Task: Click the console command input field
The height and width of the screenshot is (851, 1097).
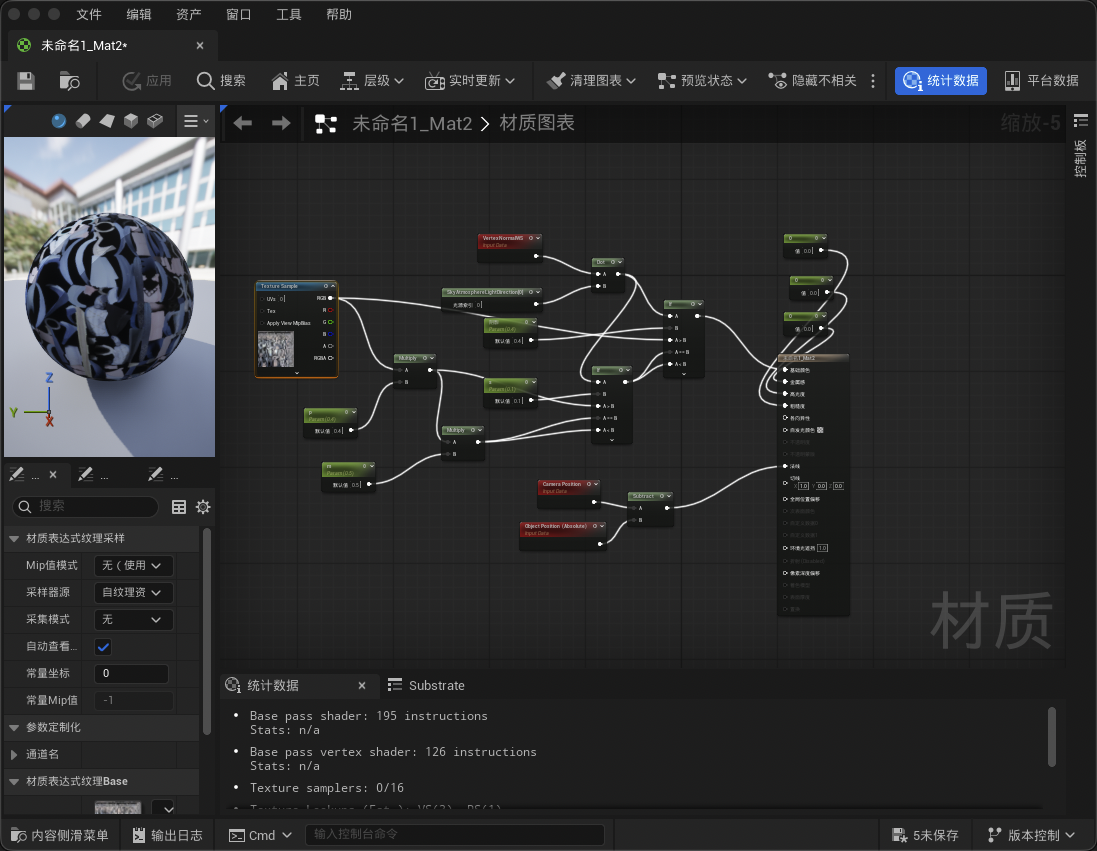Action: [455, 834]
